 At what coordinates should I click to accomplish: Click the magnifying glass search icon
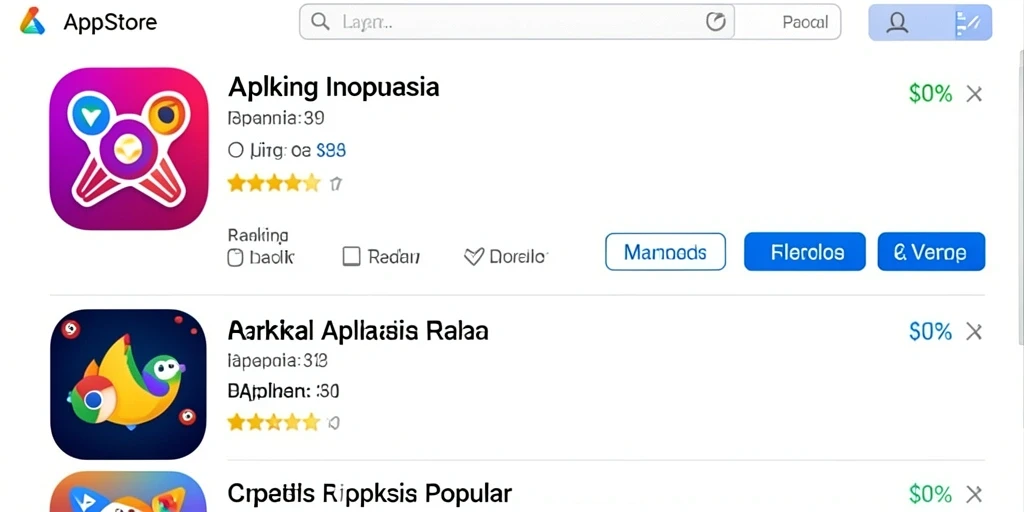pyautogui.click(x=320, y=22)
